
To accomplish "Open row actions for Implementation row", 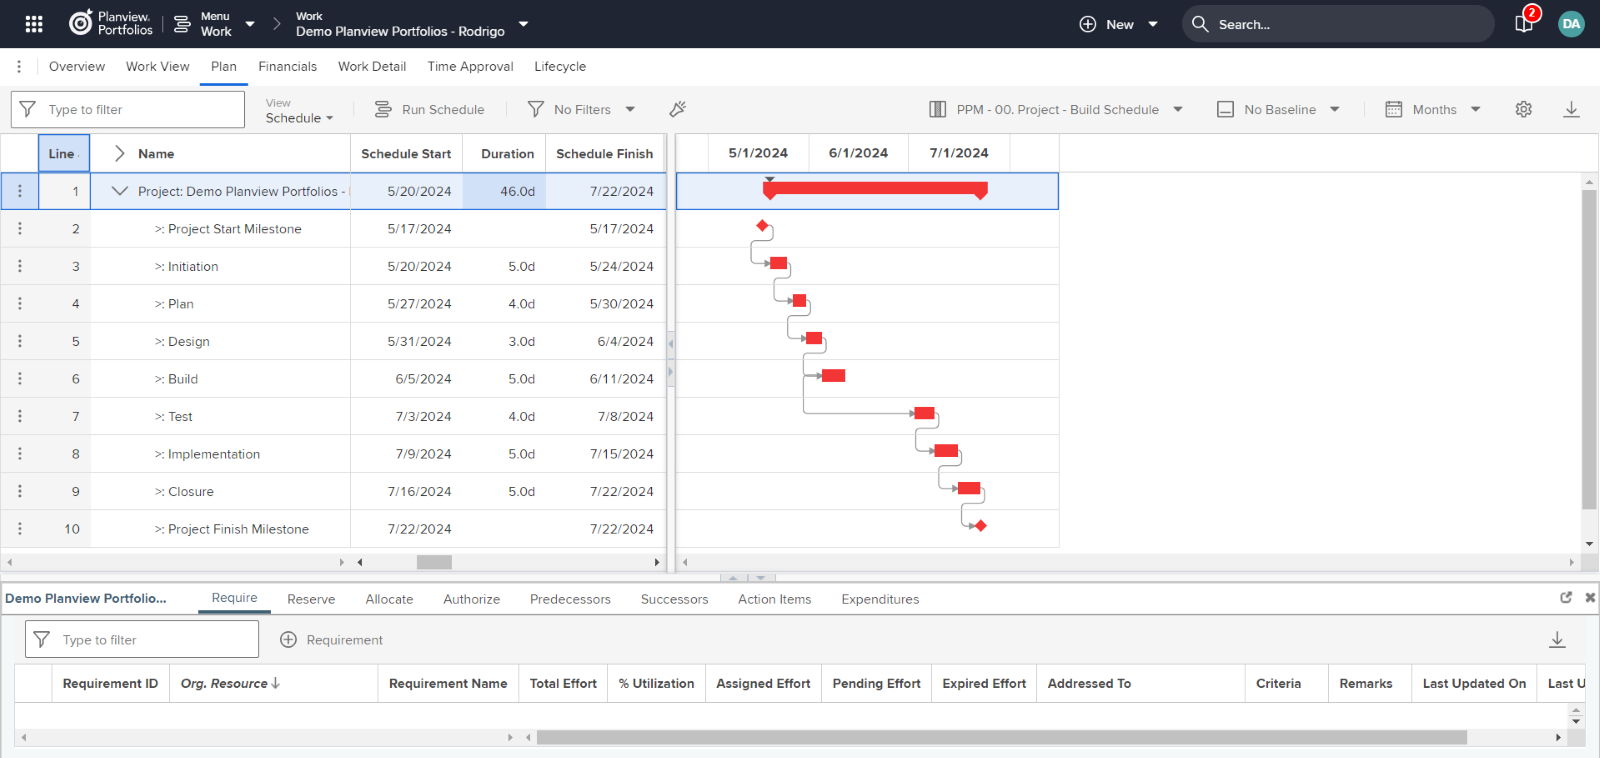I will click(x=20, y=453).
